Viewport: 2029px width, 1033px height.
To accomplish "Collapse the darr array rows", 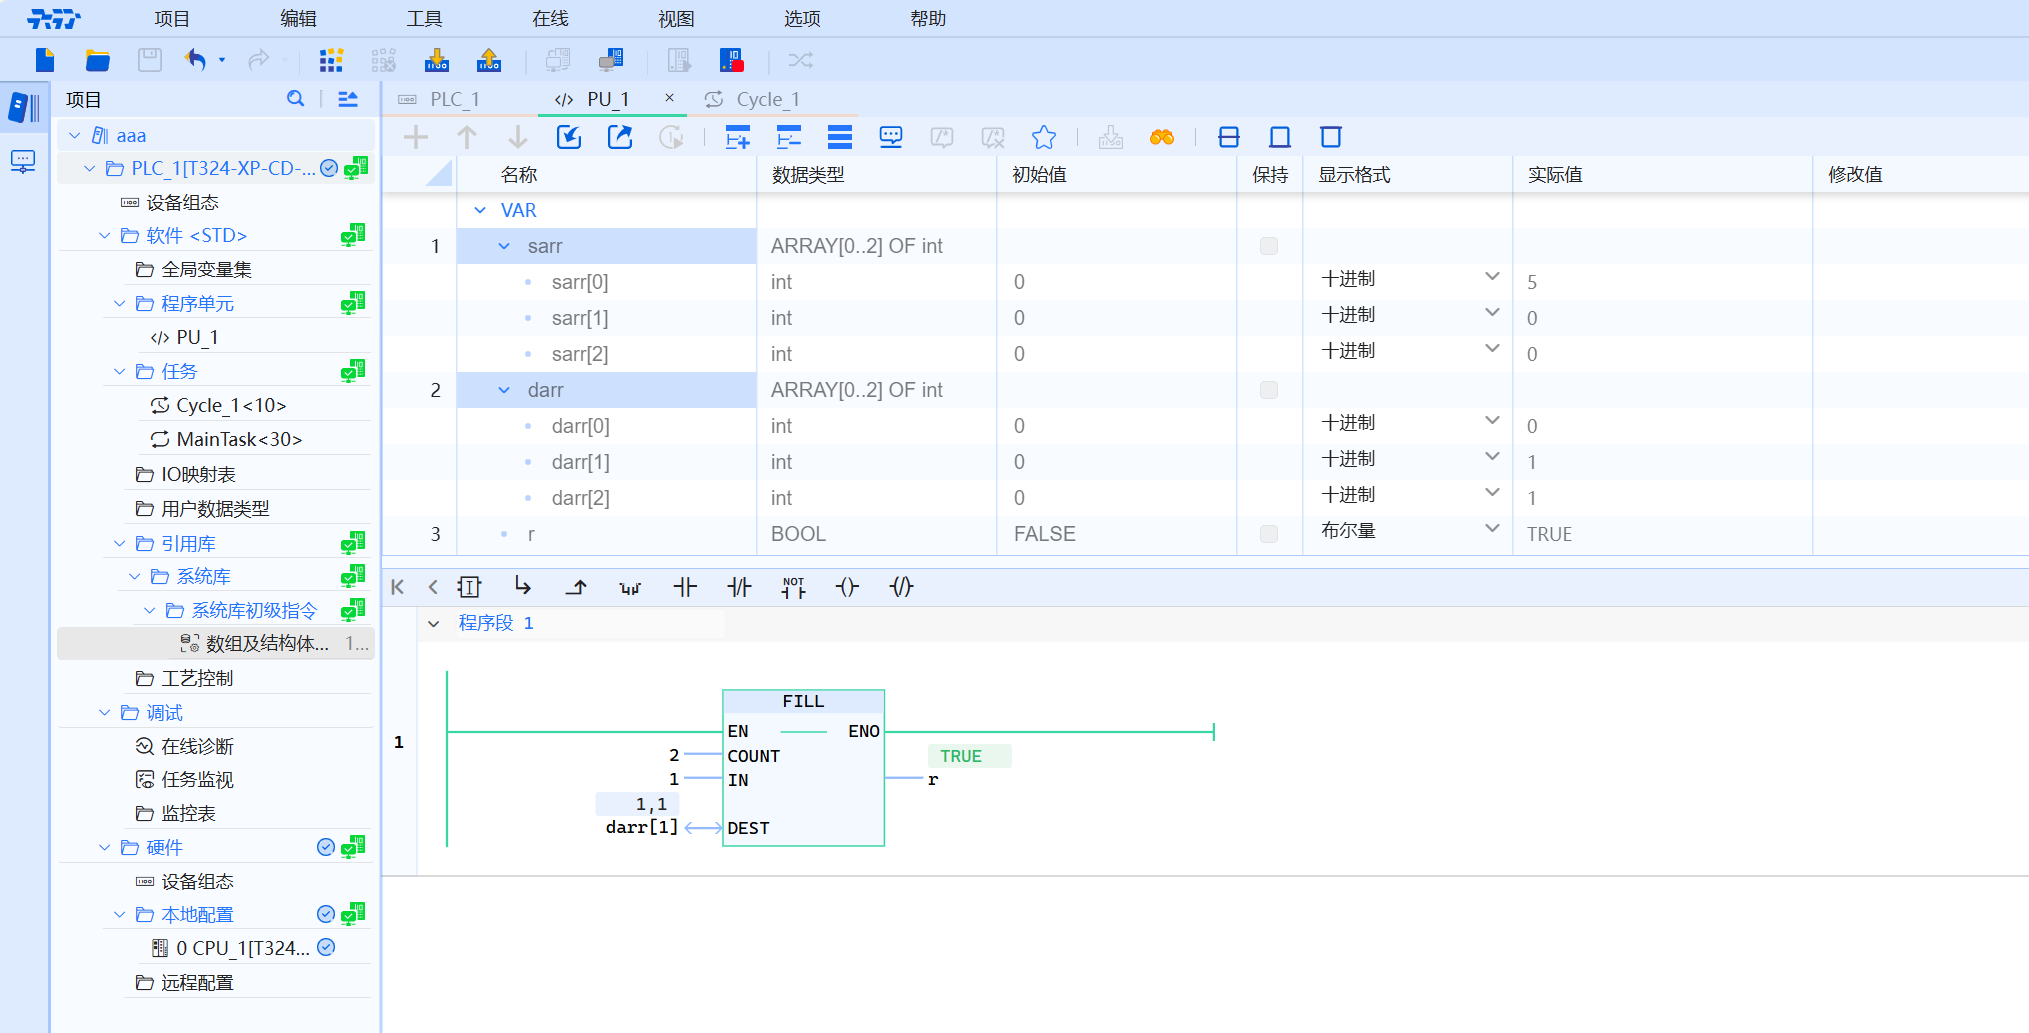I will pyautogui.click(x=504, y=390).
